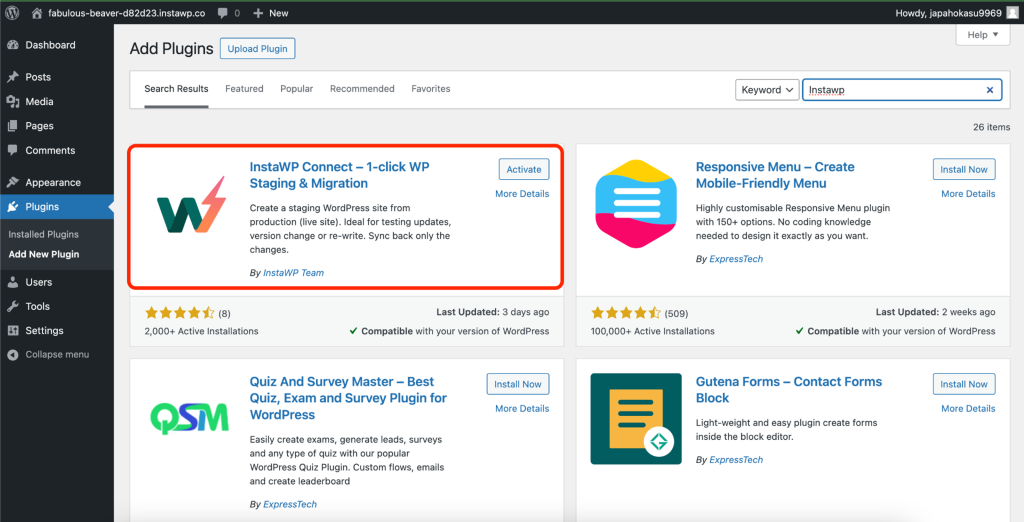The width and height of the screenshot is (1024, 522).
Task: Open Installed Plugins submenu item
Action: (43, 235)
